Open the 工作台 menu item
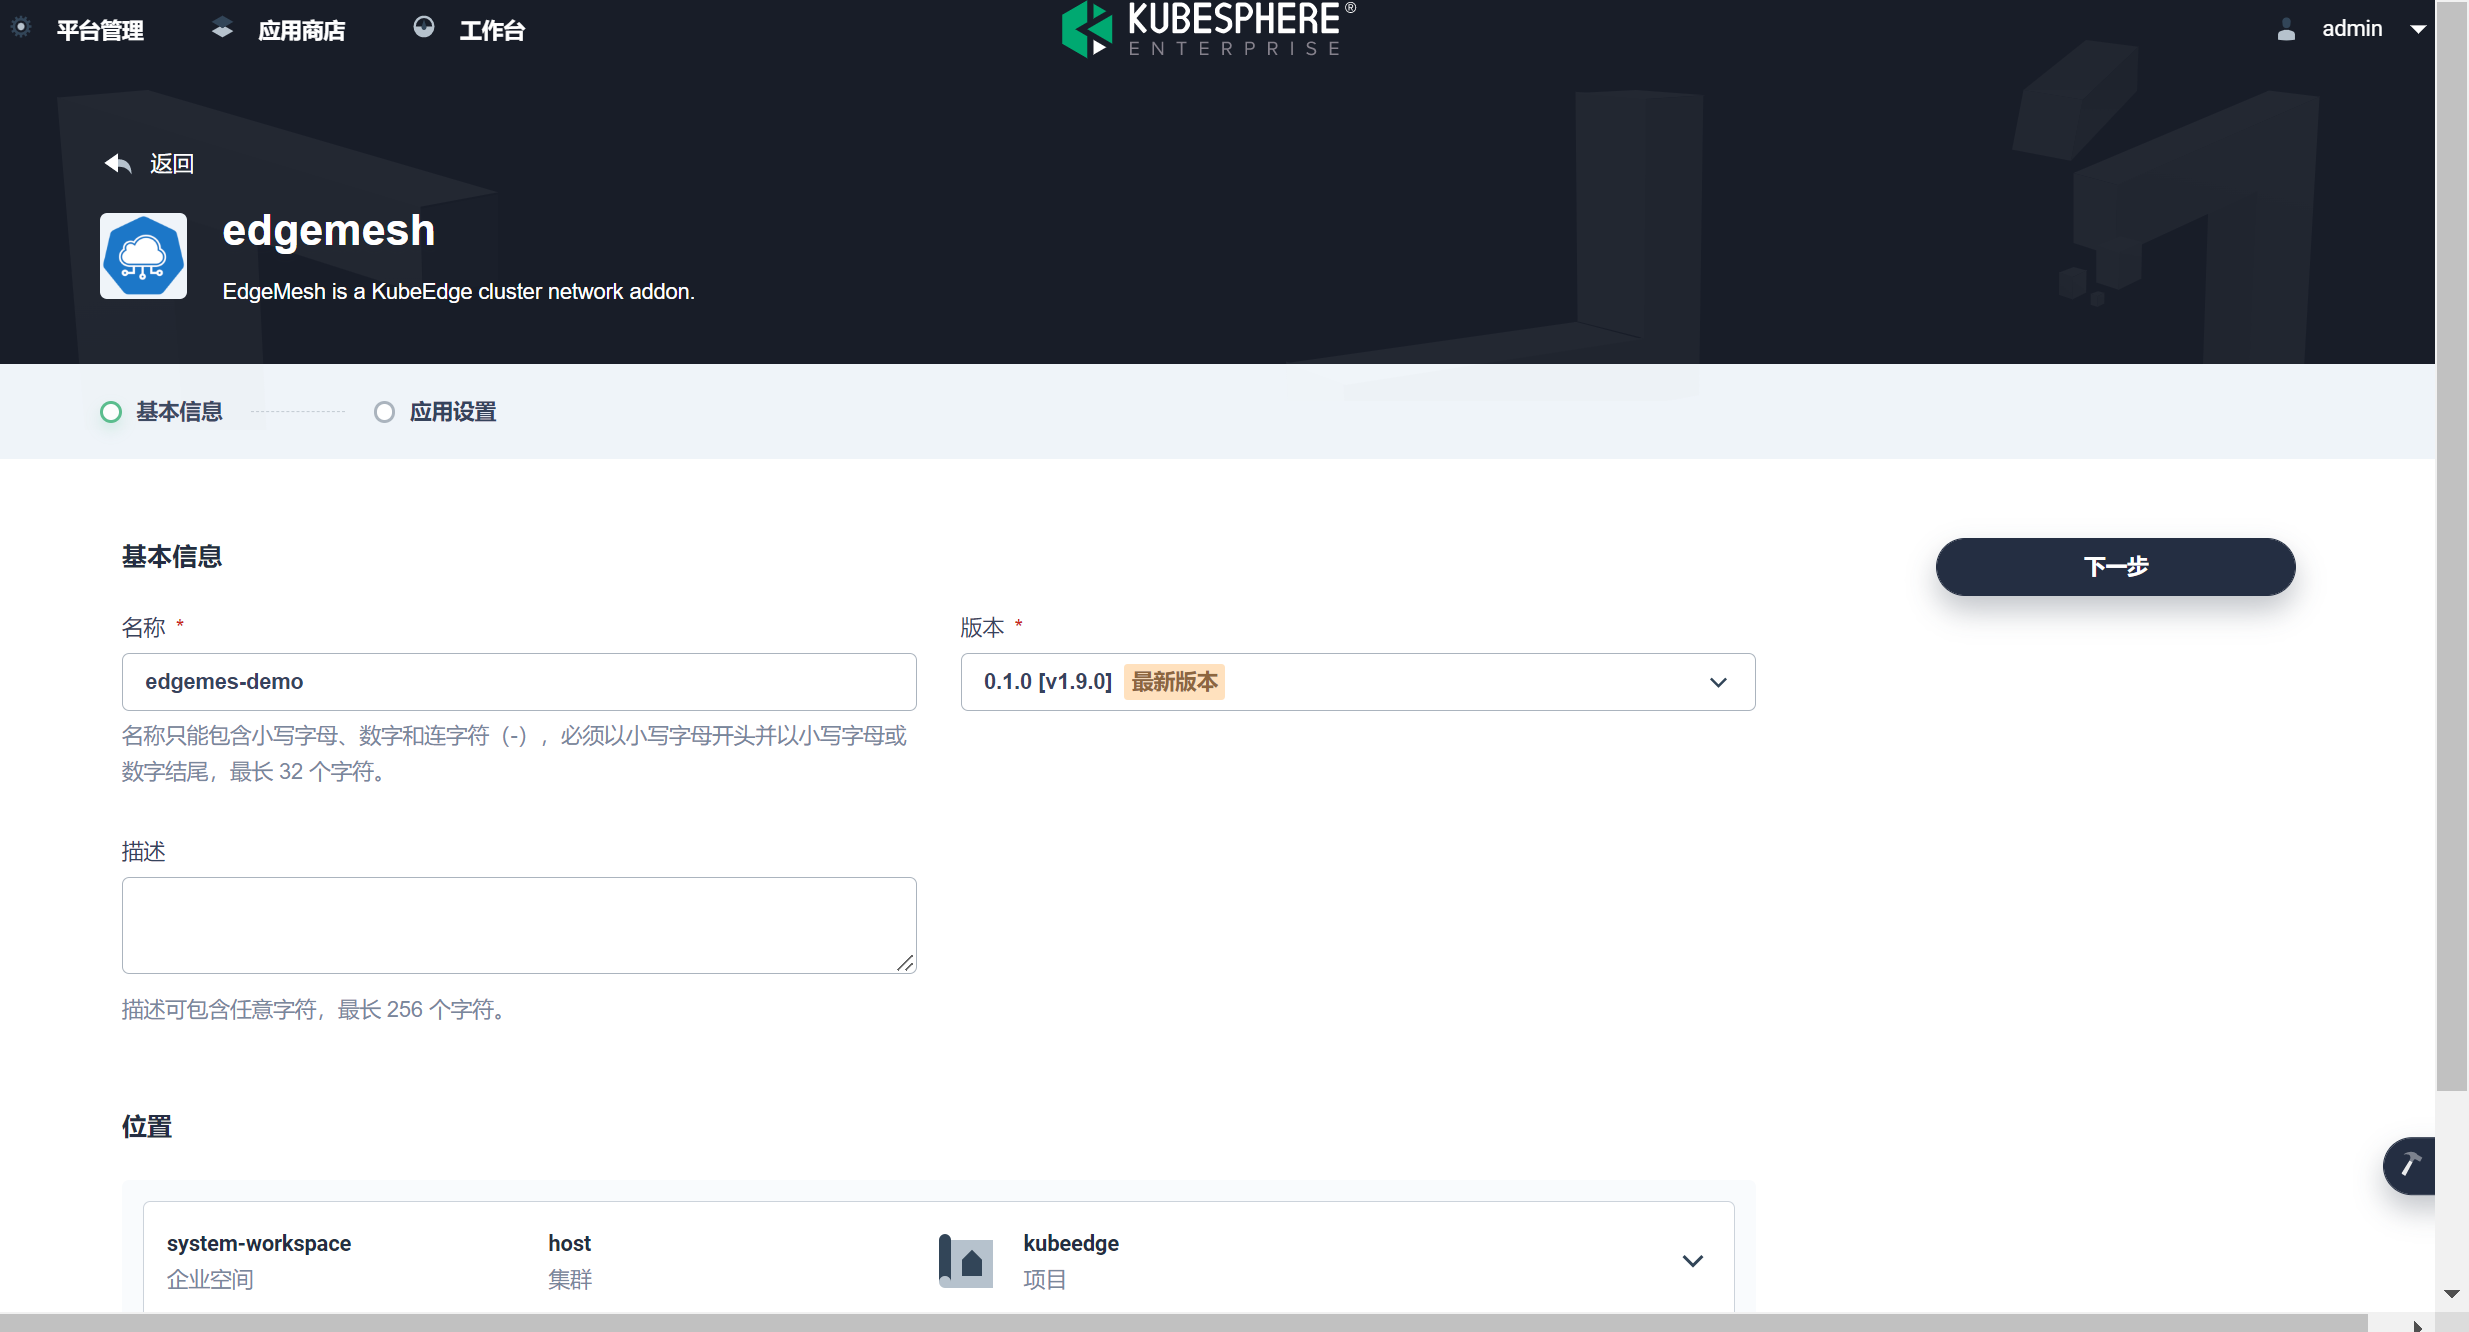This screenshot has width=2469, height=1332. [492, 30]
